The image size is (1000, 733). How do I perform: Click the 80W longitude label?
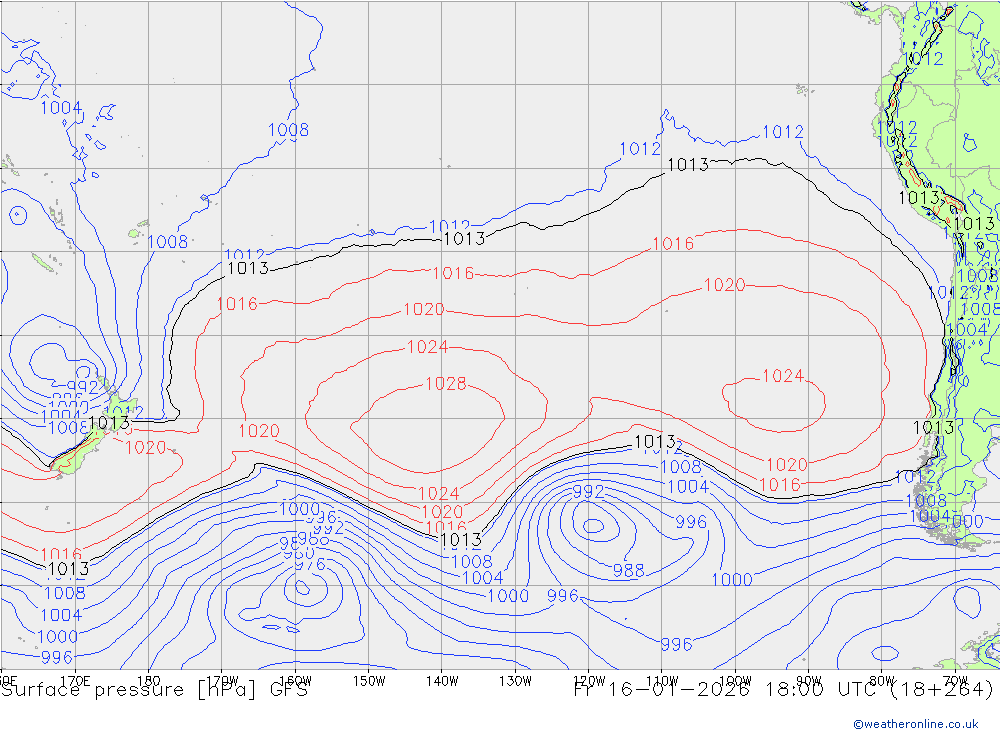tap(882, 681)
